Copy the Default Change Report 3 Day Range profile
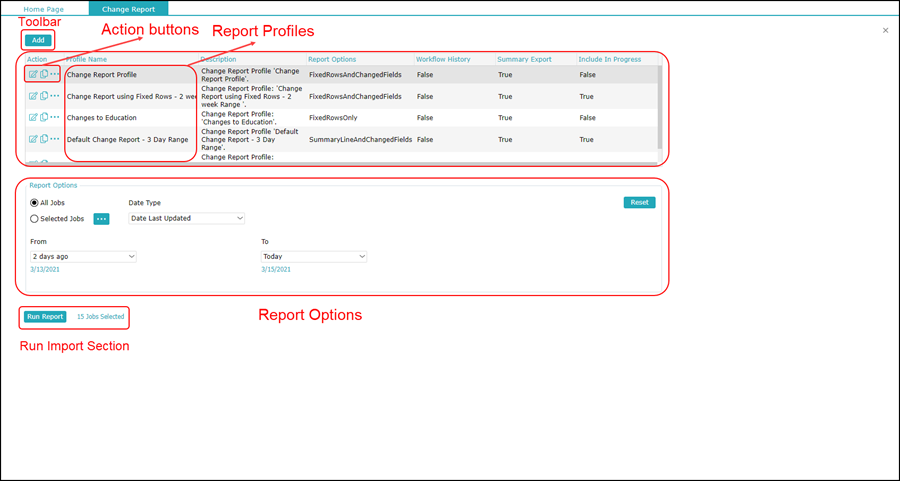 (x=44, y=139)
